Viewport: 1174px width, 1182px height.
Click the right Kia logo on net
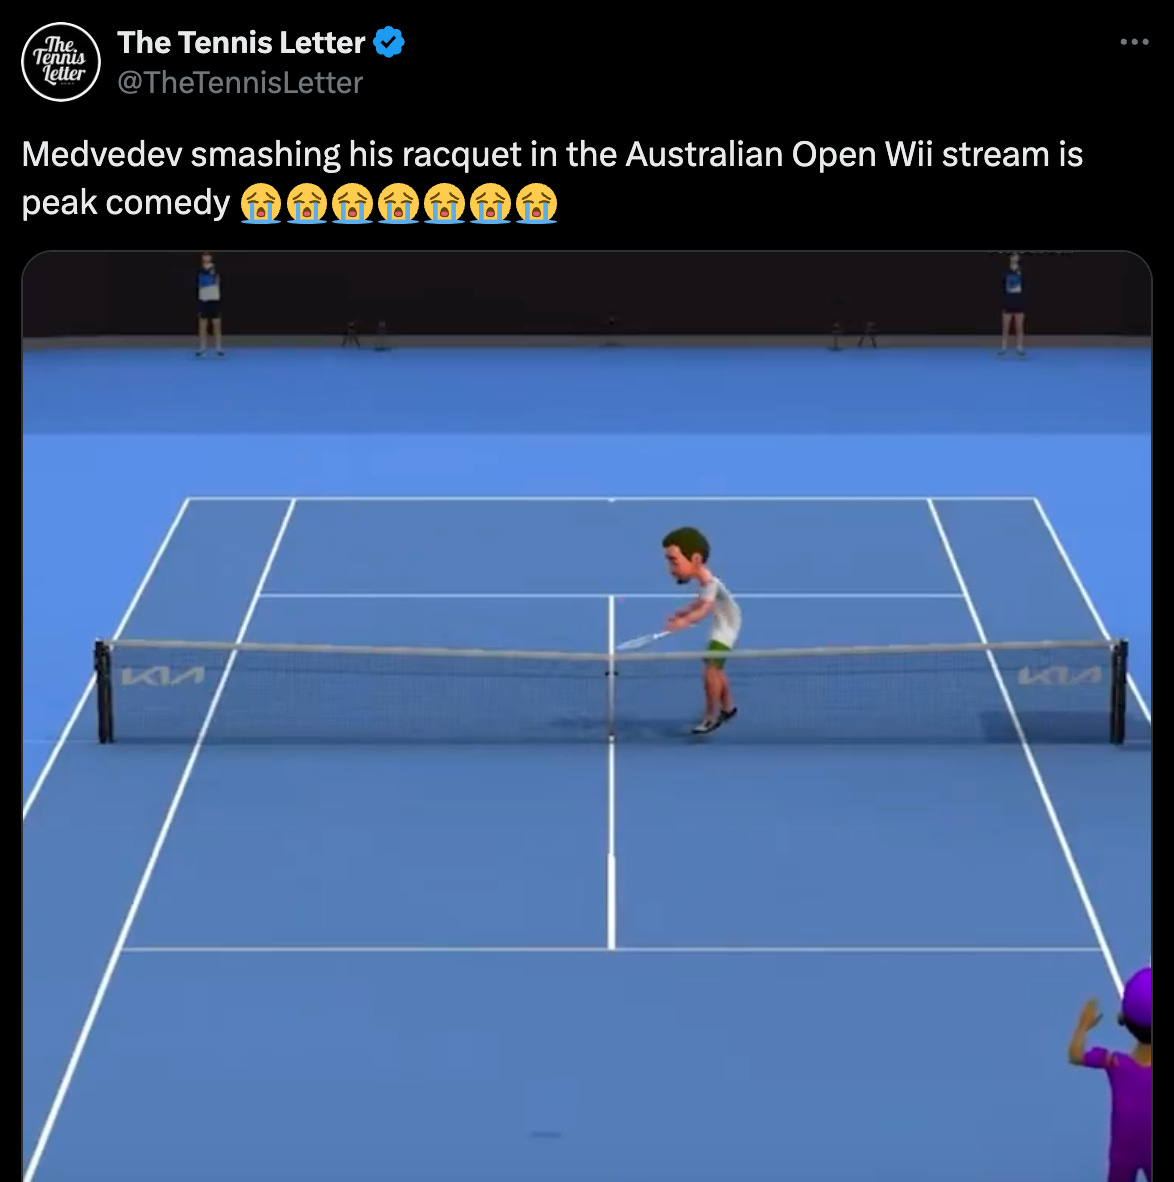(1059, 675)
